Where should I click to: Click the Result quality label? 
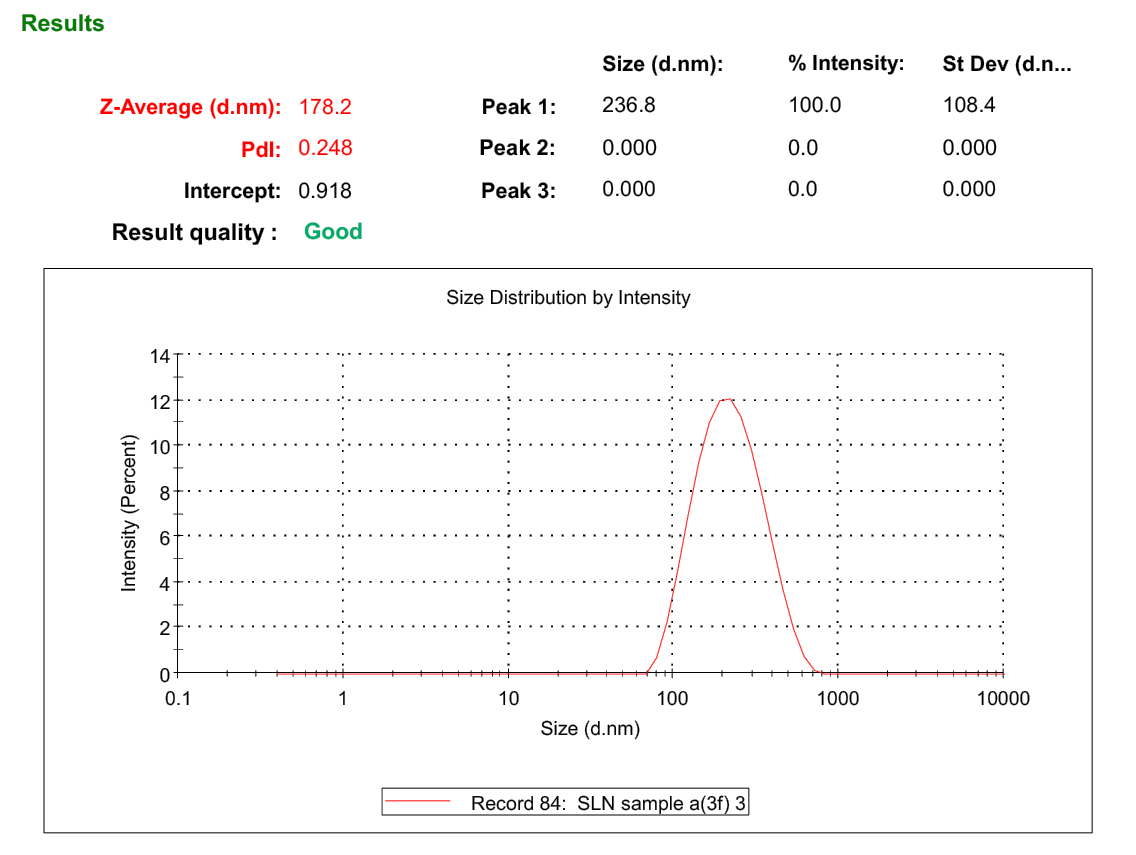pos(194,233)
